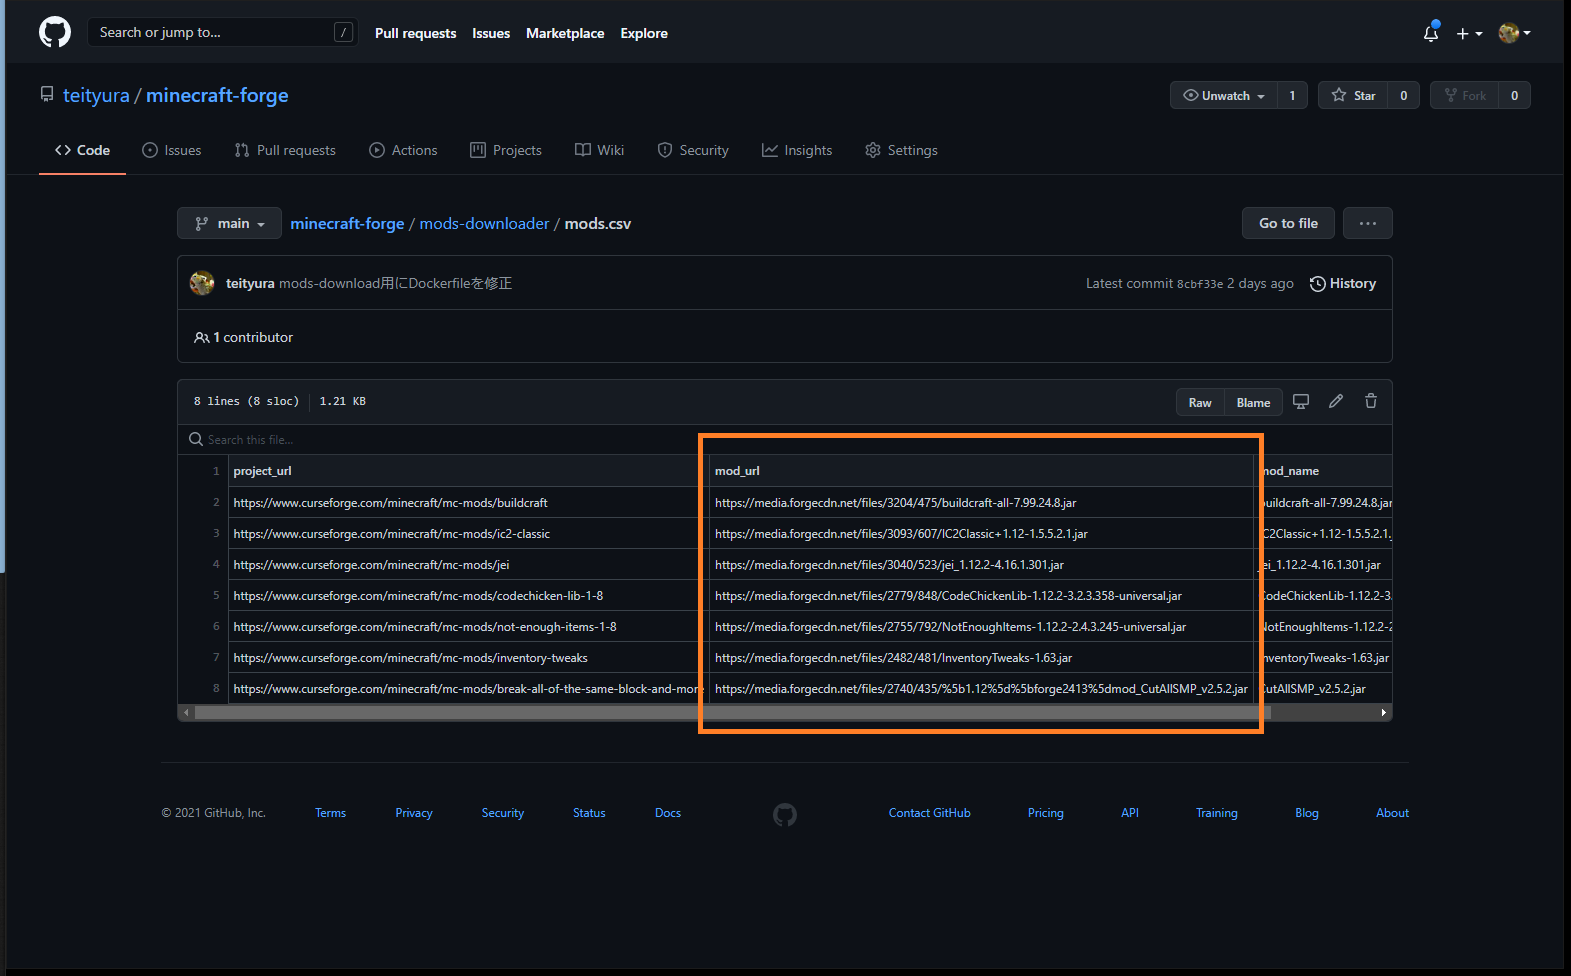Click the ic2-classic project URL cell
The image size is (1571, 976).
coord(468,533)
